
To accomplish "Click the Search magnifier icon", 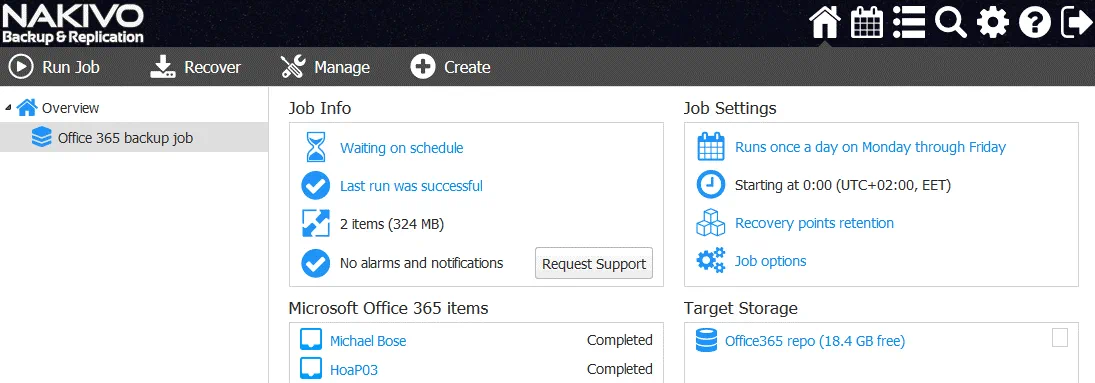I will coord(950,22).
